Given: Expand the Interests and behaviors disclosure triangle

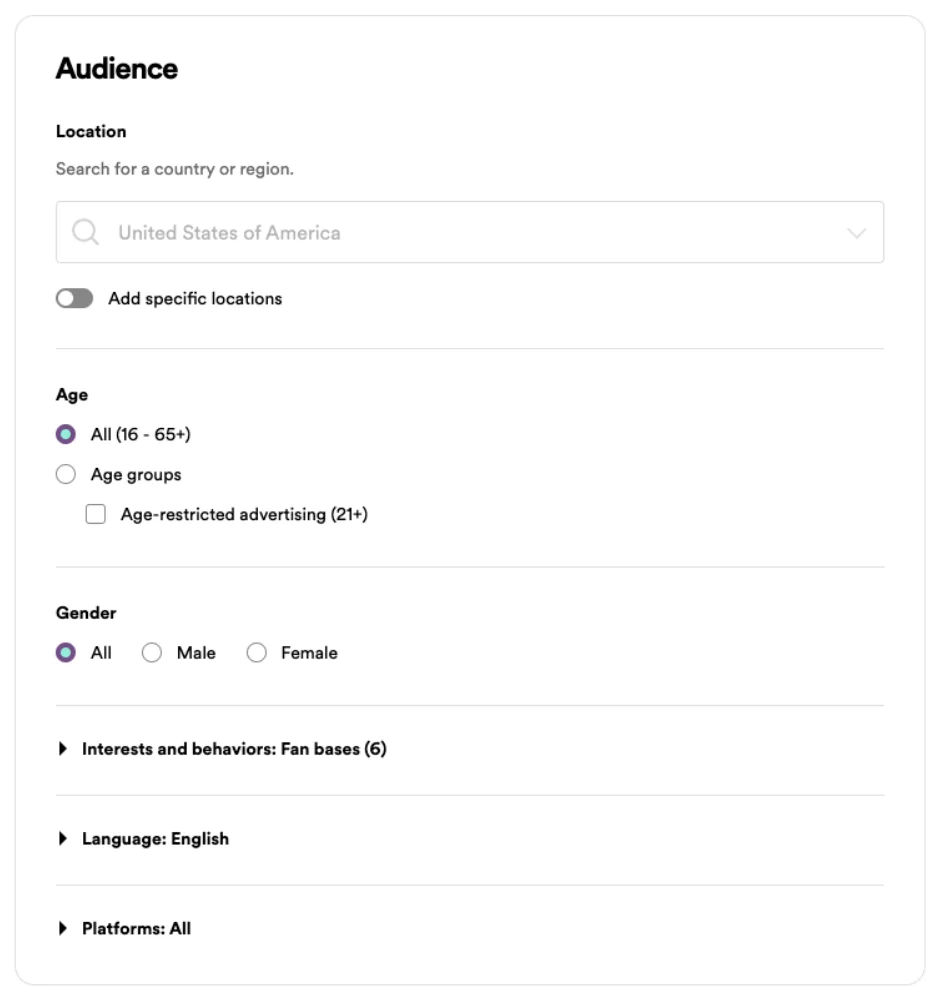Looking at the screenshot, I should [x=64, y=749].
